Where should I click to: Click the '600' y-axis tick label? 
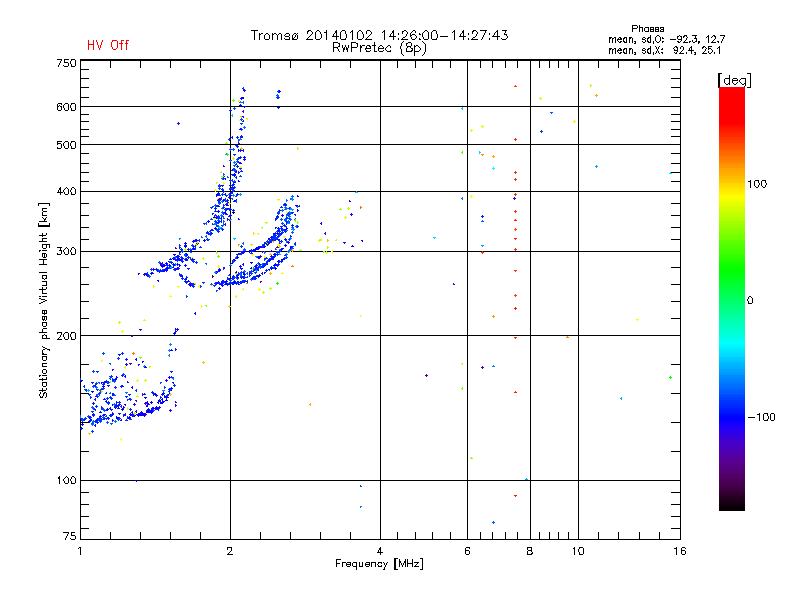66,107
